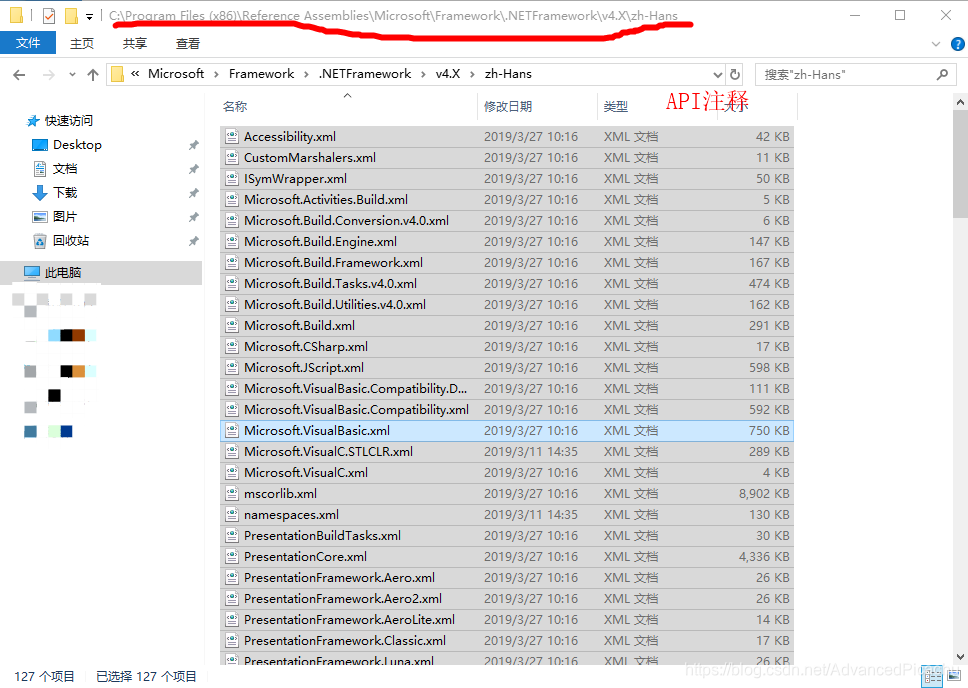Open 下载 in quick access

pyautogui.click(x=65, y=193)
